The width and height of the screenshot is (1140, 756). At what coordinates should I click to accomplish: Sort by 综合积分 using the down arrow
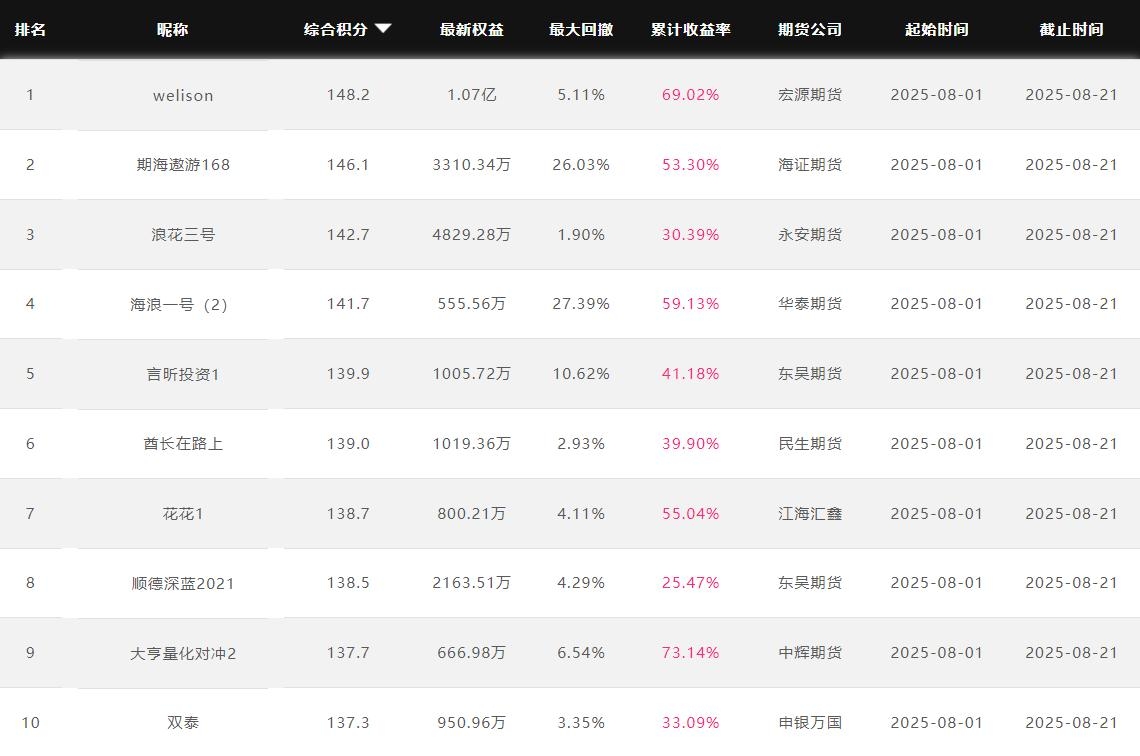383,28
